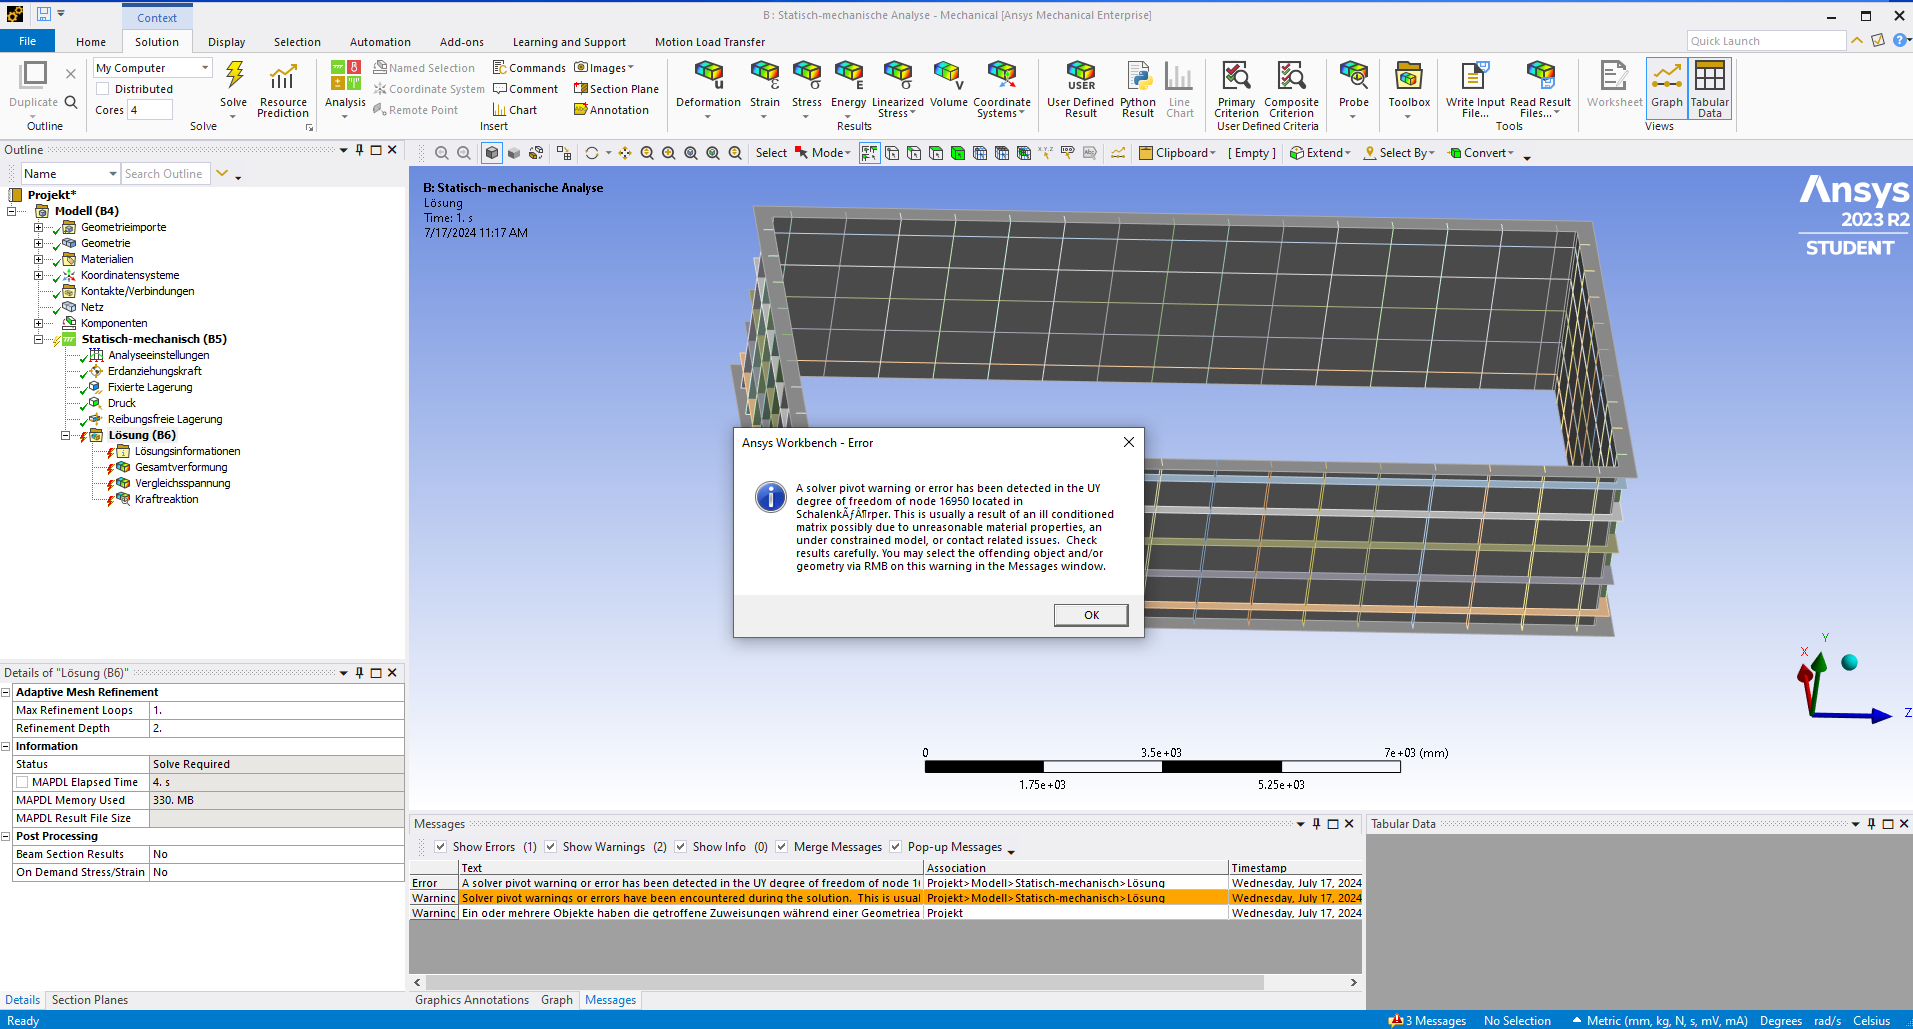1913x1029 pixels.
Task: Expand the Materialien tree node
Action: pyautogui.click(x=39, y=259)
